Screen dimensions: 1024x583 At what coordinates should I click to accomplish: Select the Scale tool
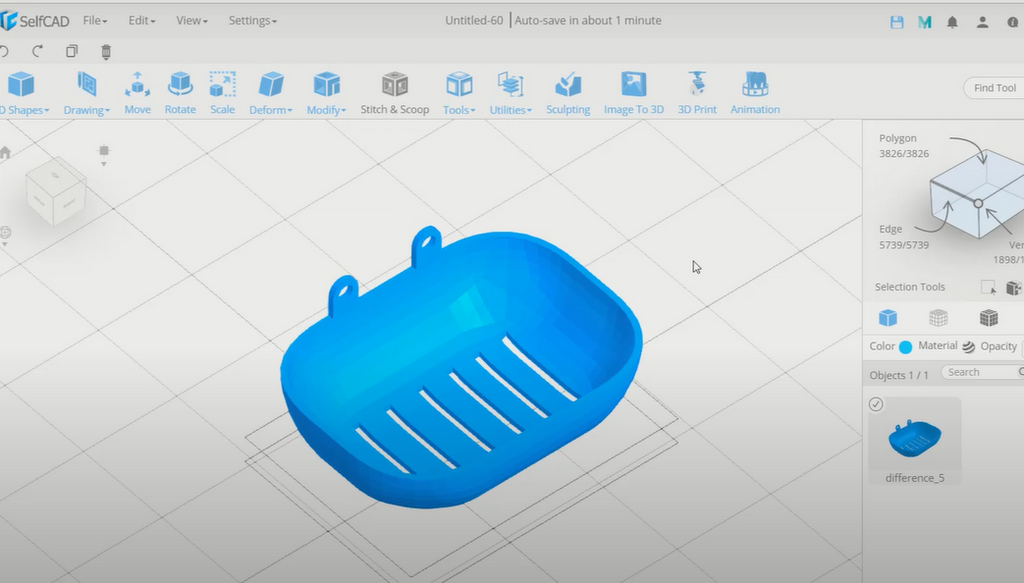[222, 95]
